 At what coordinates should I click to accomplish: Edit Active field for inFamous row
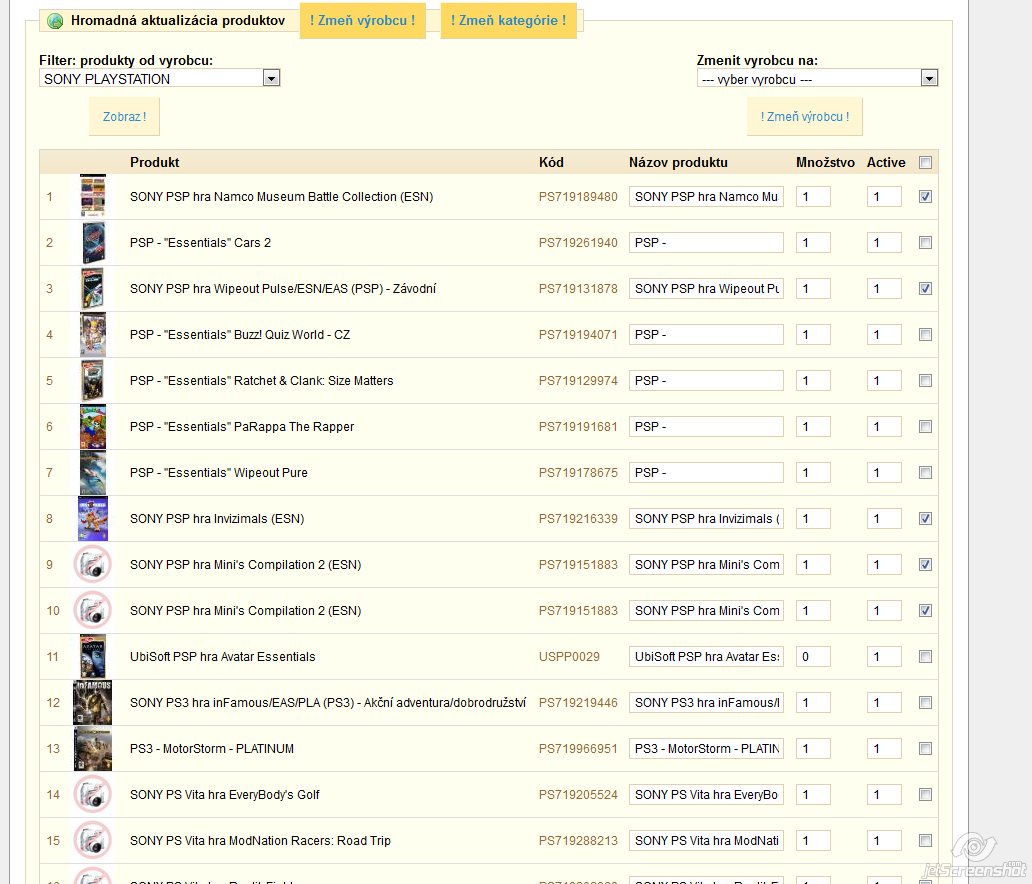pyautogui.click(x=884, y=703)
